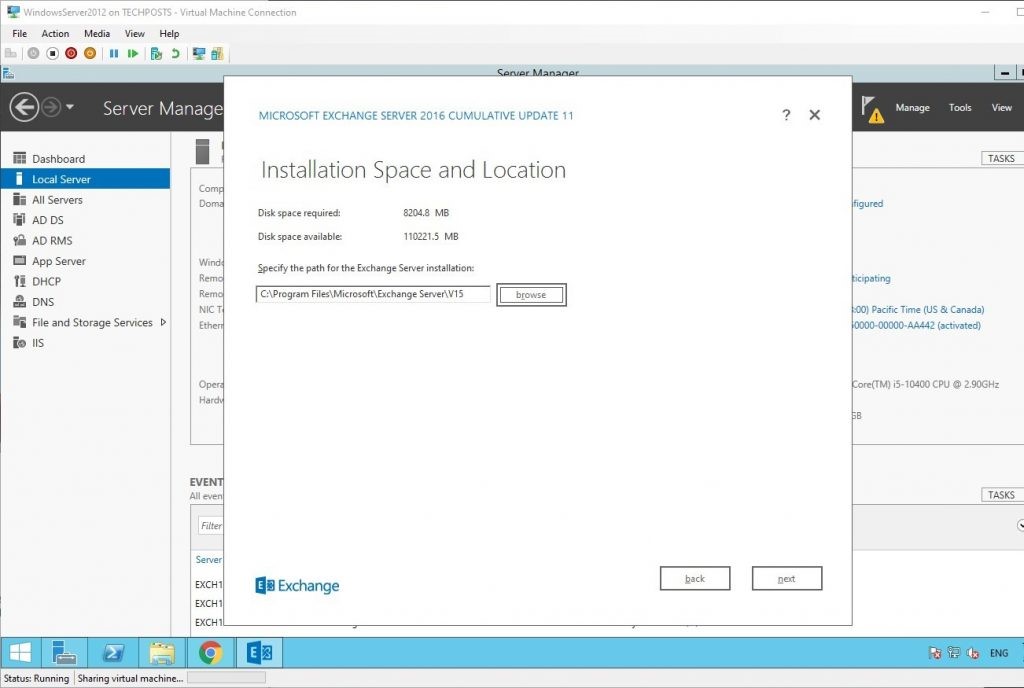The image size is (1024, 688).
Task: Click the Server Name column header in Events
Action: 208,559
